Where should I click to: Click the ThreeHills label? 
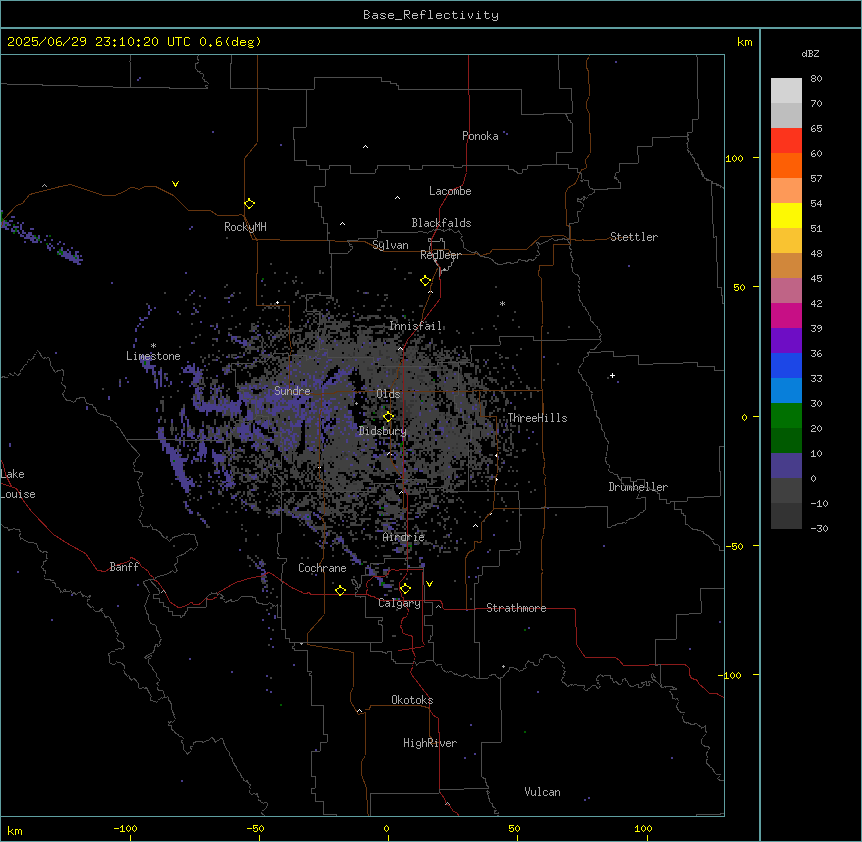click(537, 418)
